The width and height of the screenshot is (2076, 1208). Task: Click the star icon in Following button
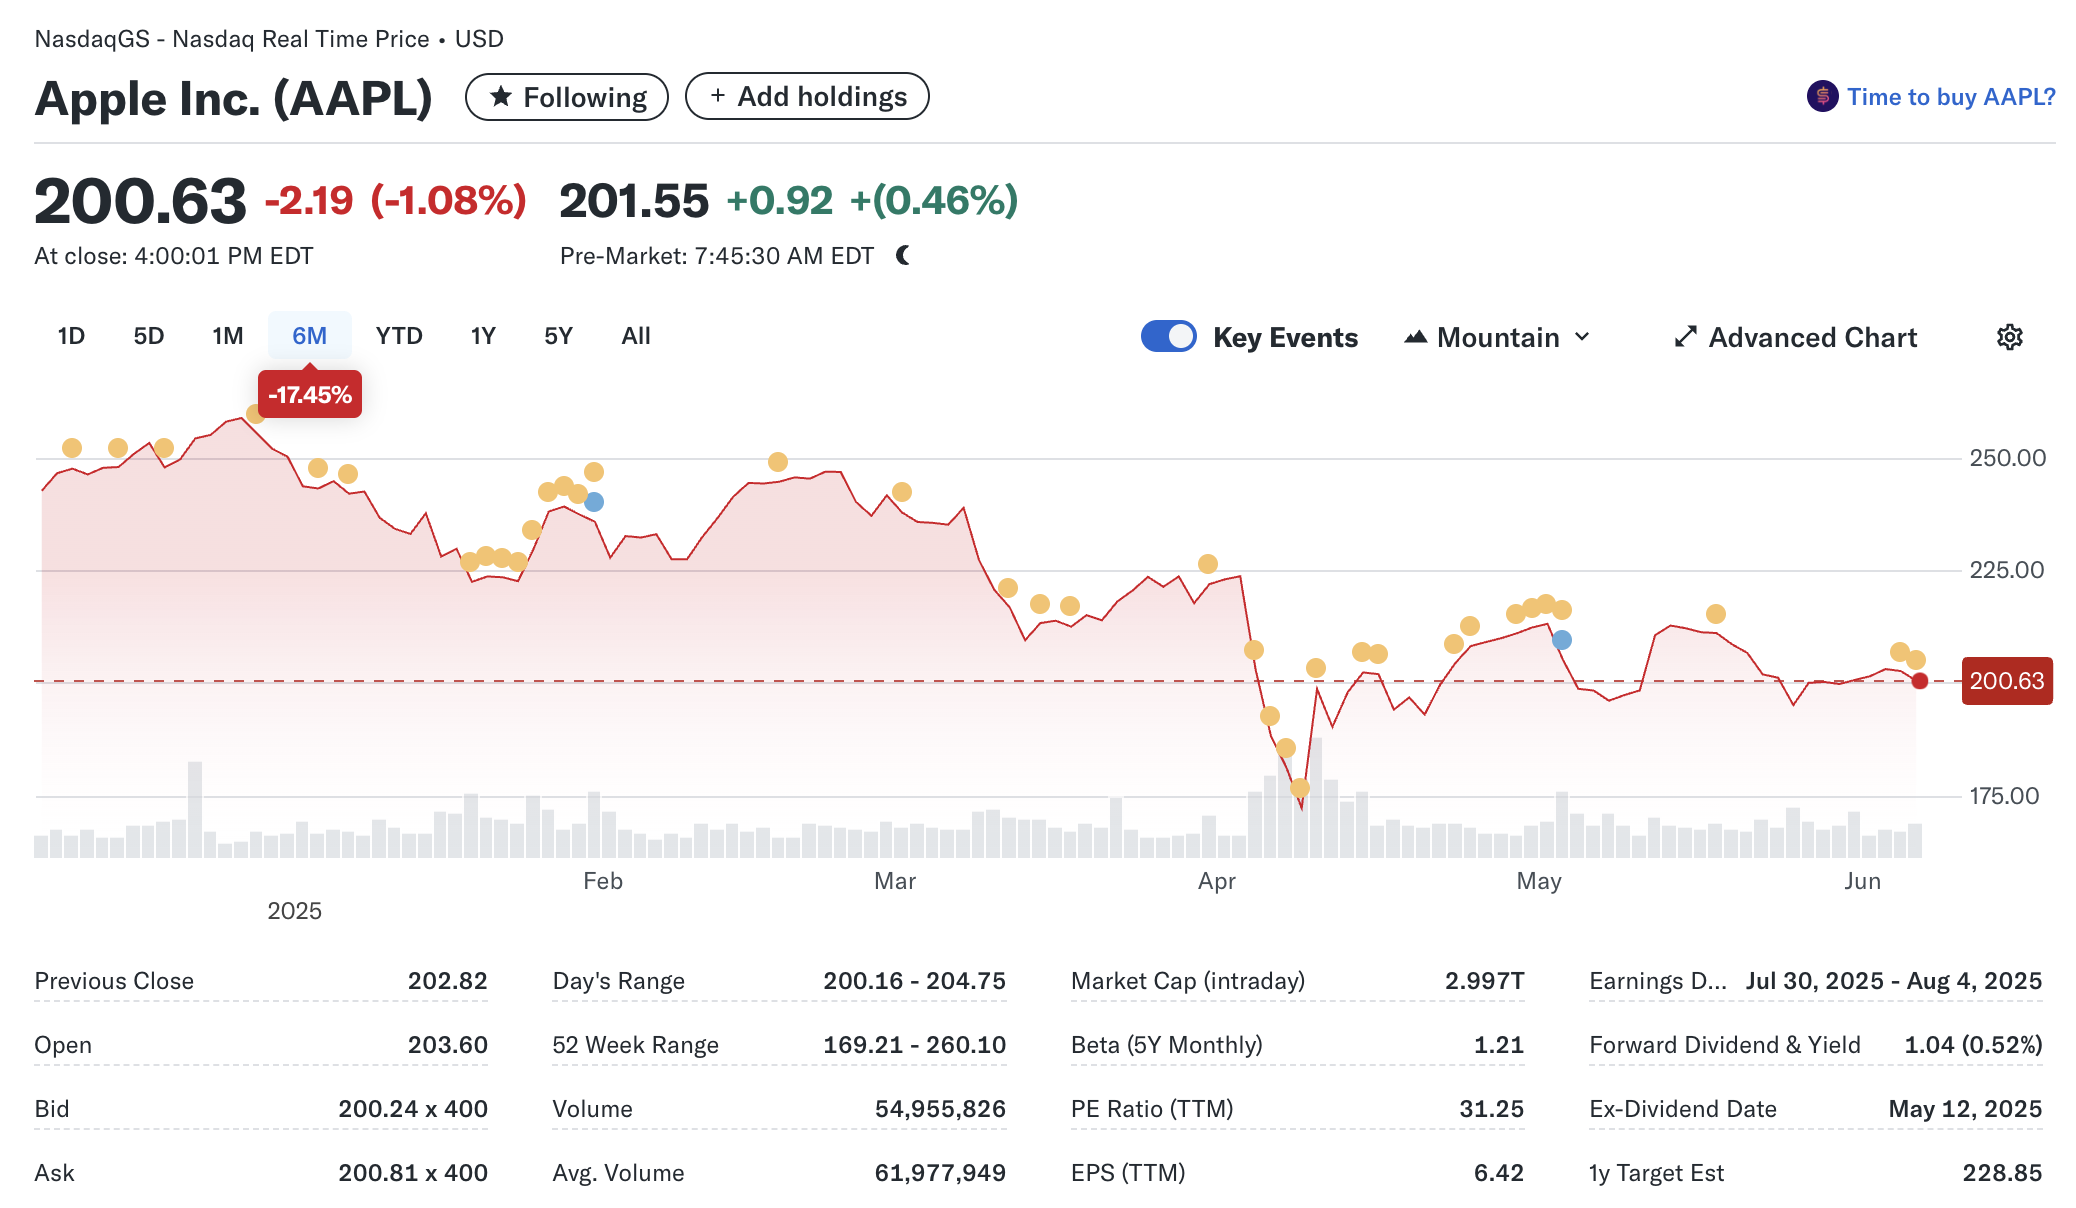(502, 97)
